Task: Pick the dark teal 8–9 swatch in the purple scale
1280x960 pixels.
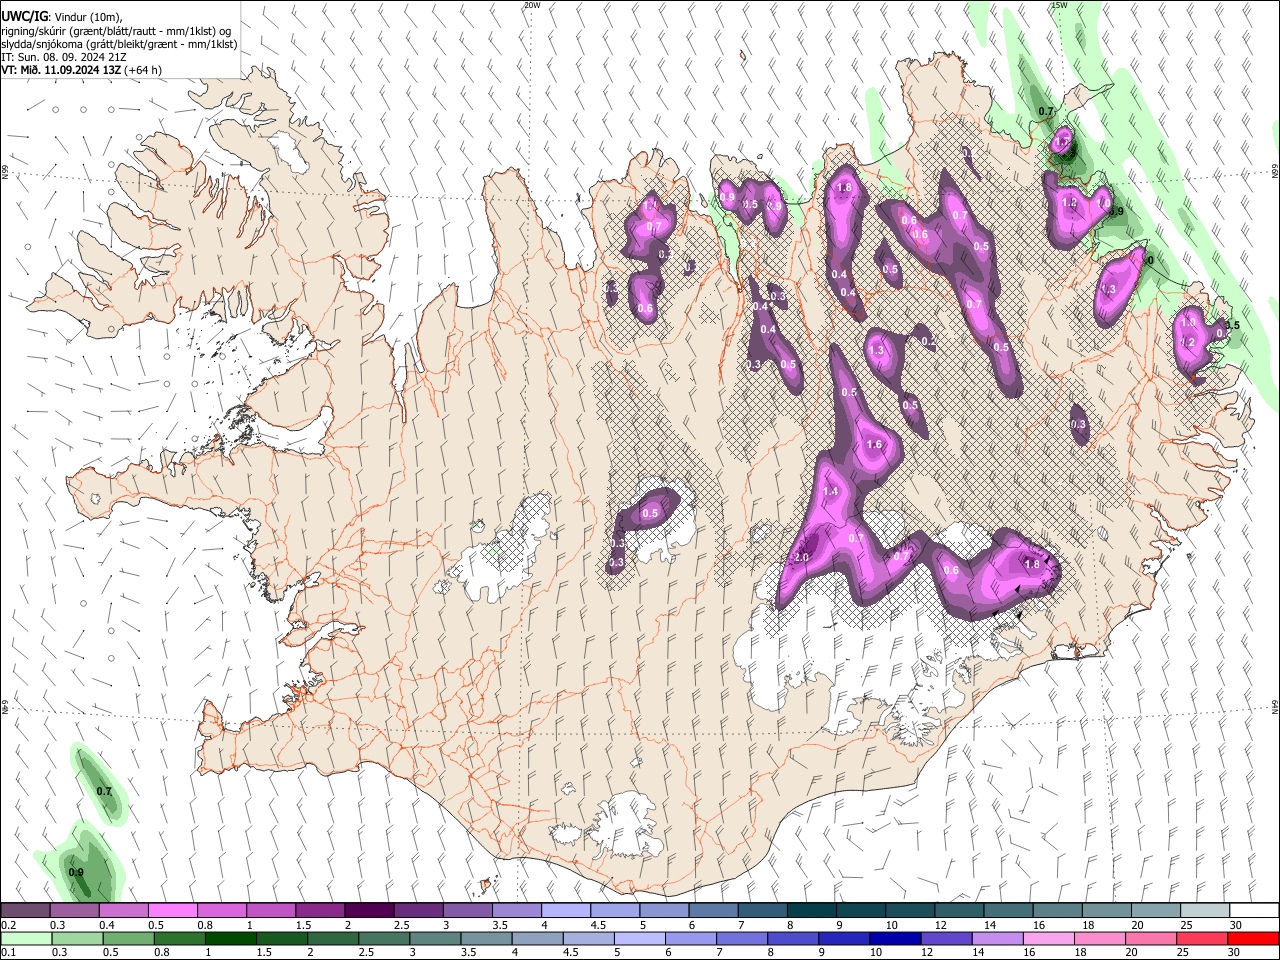Action: [810, 911]
